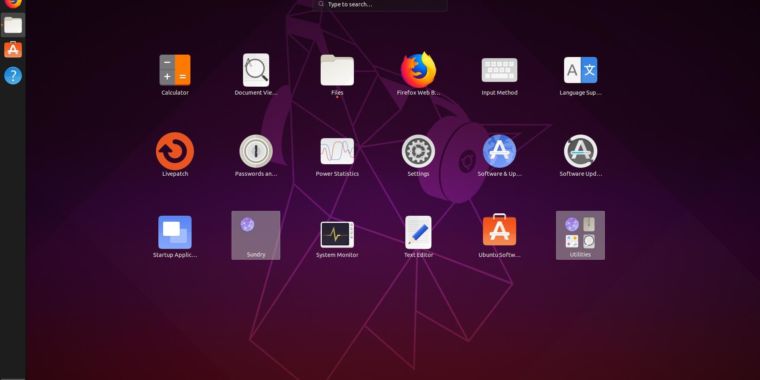
Task: Open System Monitor
Action: 337,235
